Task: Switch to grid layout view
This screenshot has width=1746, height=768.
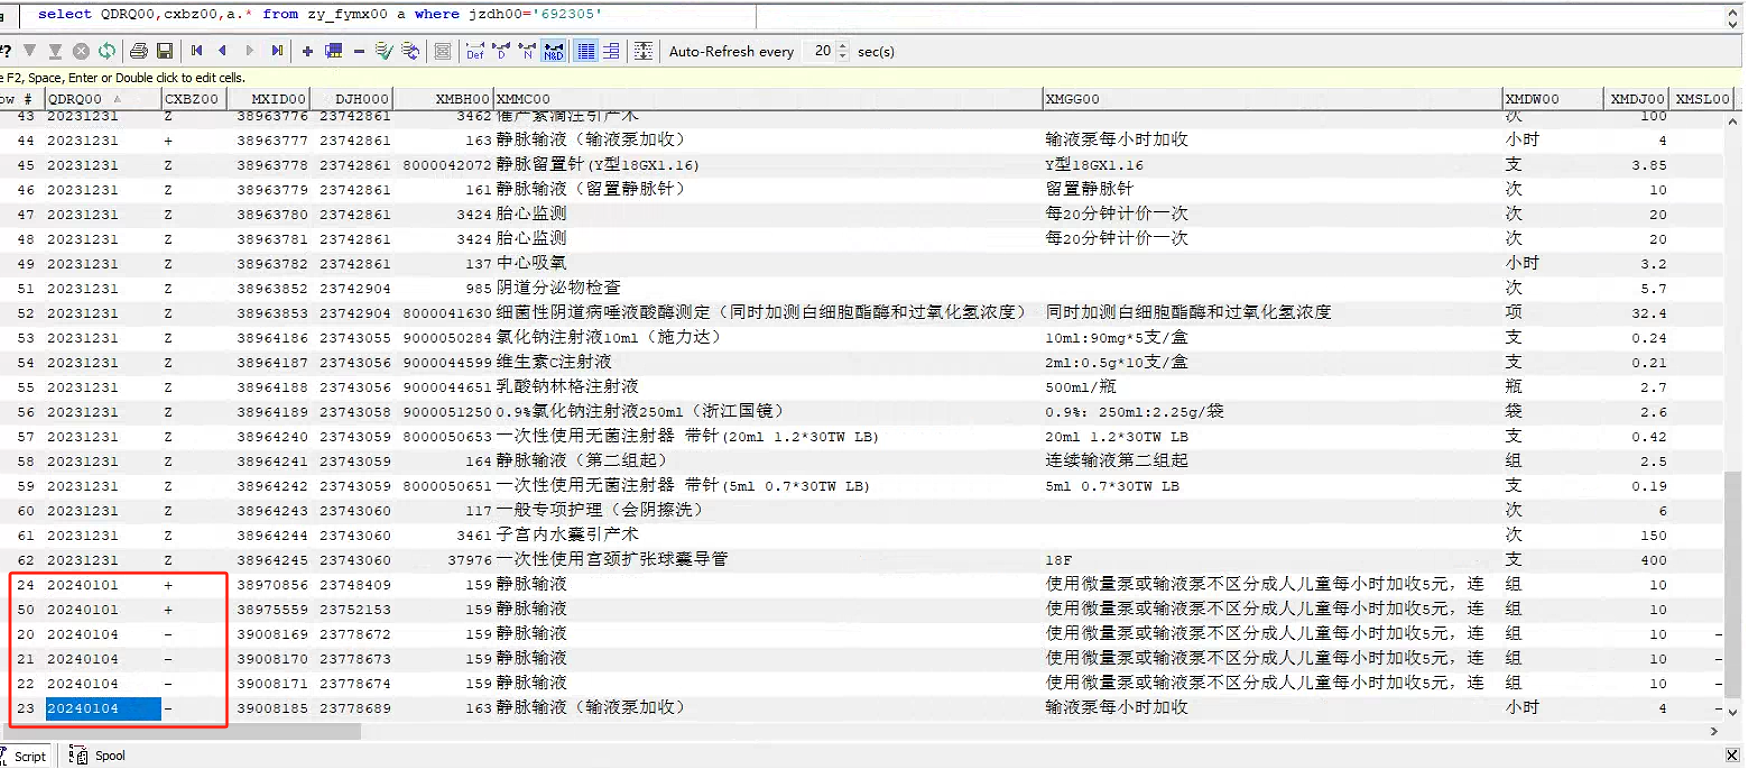Action: 586,51
